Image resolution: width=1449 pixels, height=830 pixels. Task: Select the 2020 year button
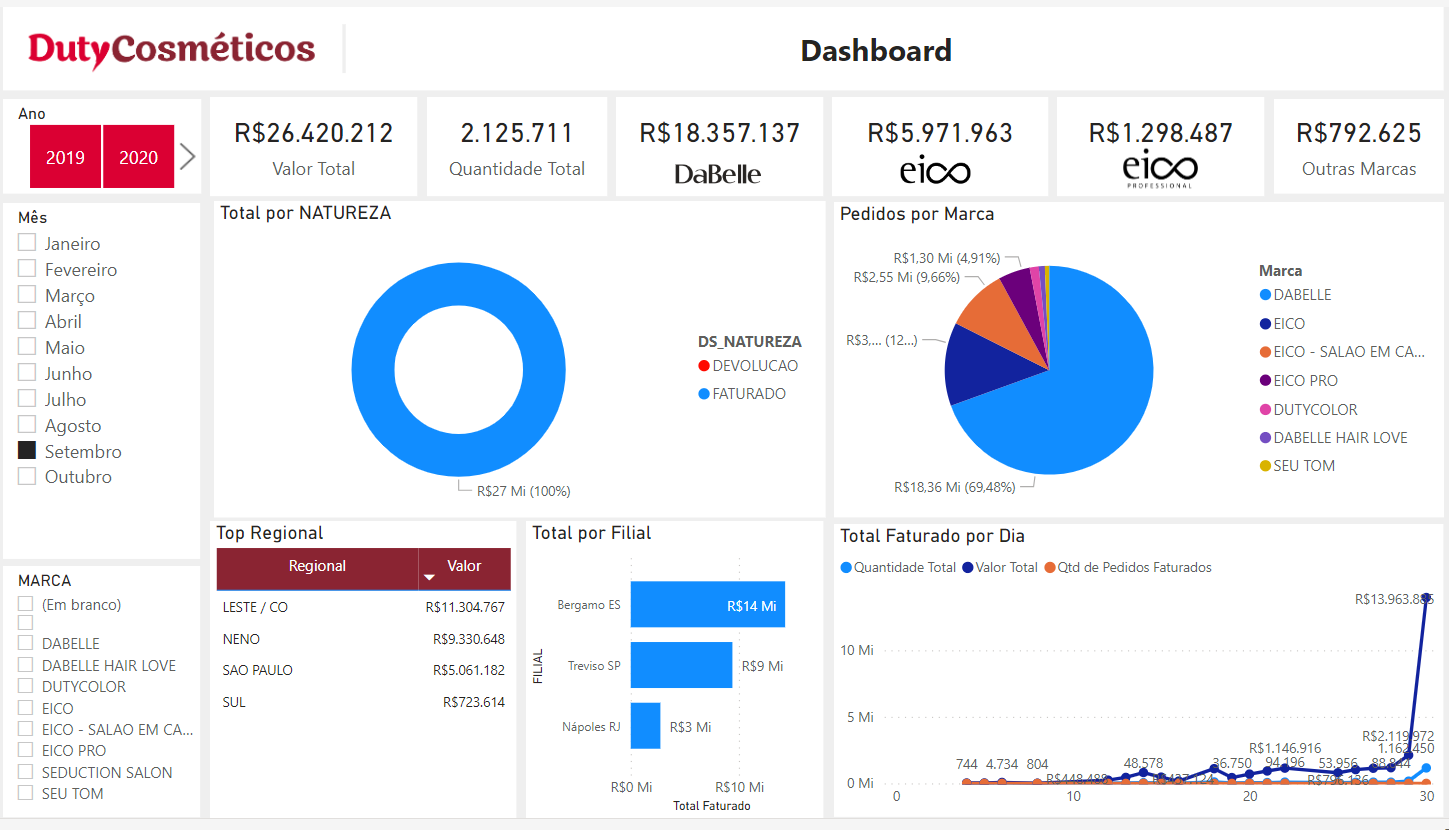click(139, 157)
